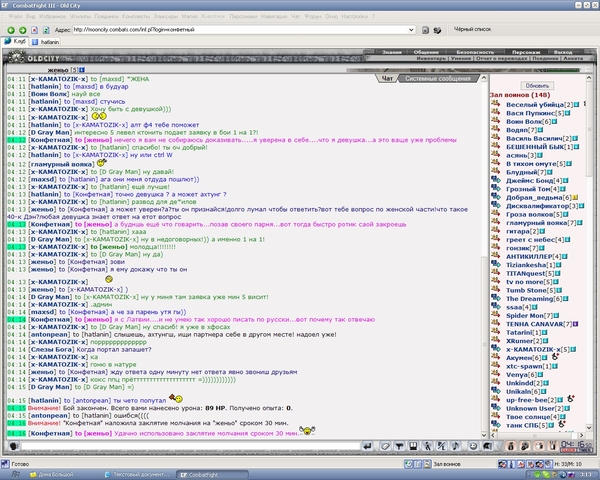Open the address bar dropdown arrow
This screenshot has height=480, width=600.
point(411,29)
